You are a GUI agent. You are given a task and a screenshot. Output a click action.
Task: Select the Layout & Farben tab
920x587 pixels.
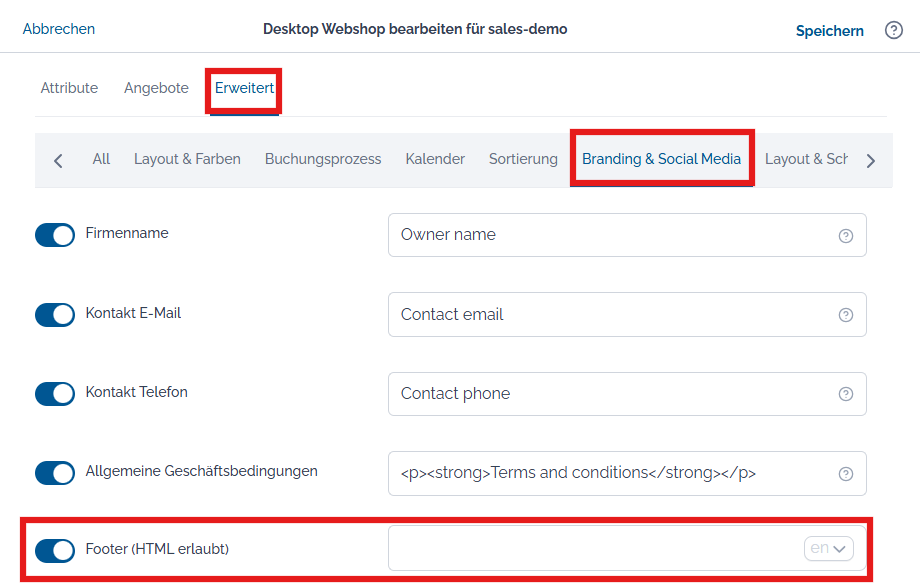[x=187, y=159]
